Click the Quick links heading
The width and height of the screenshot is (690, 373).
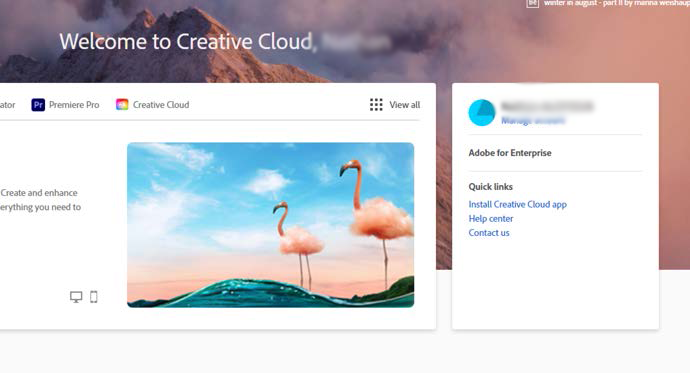(491, 186)
